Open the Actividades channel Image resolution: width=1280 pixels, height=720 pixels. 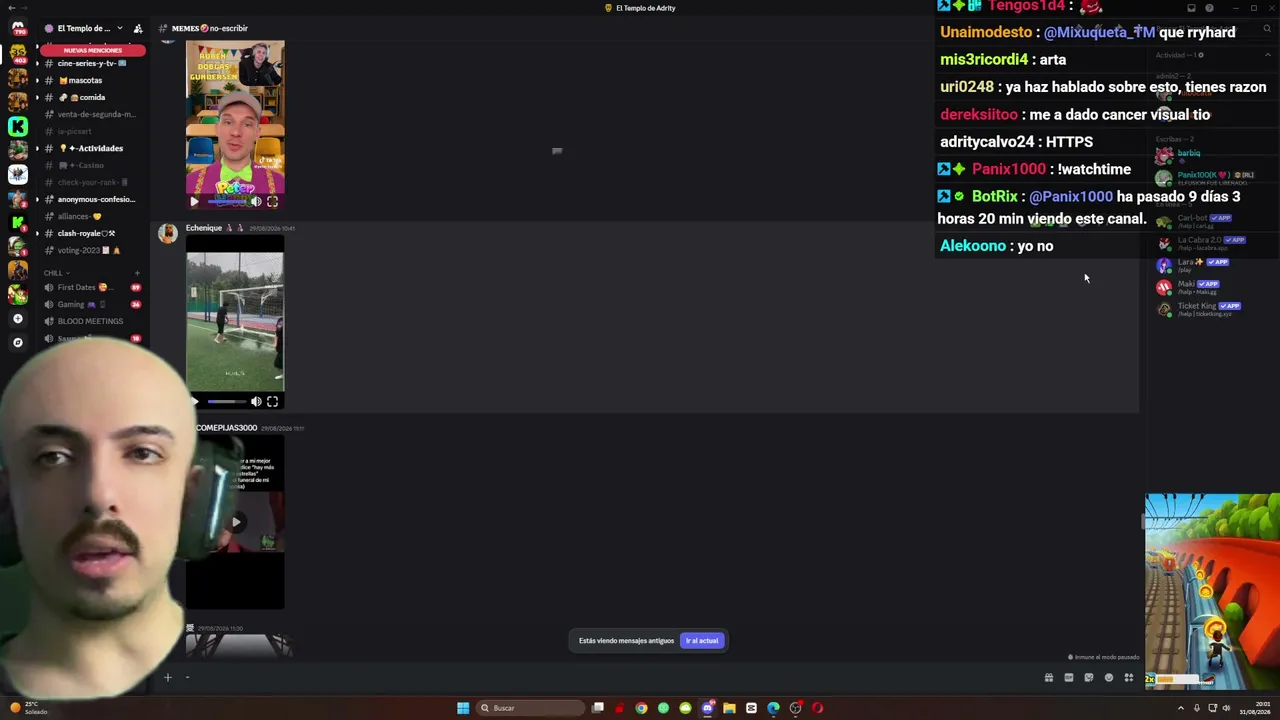tap(91, 148)
